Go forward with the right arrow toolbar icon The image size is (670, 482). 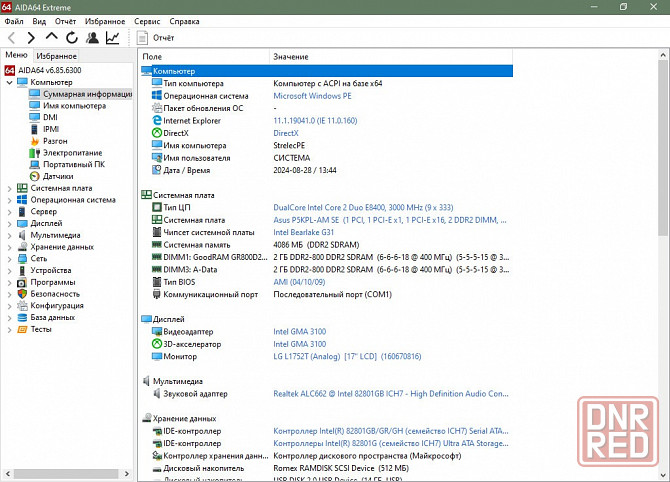[31, 38]
